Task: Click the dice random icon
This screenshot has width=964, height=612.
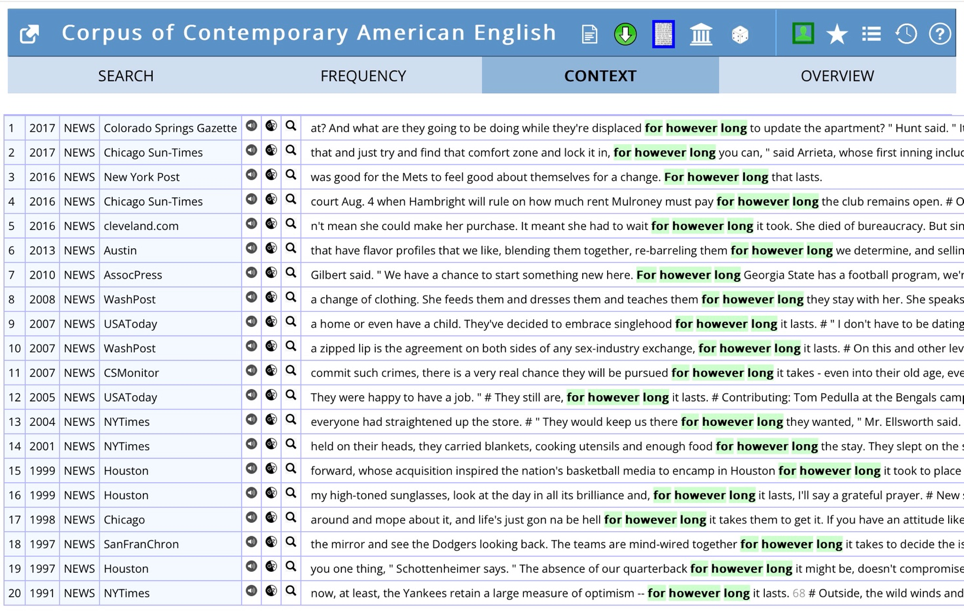Action: point(740,34)
